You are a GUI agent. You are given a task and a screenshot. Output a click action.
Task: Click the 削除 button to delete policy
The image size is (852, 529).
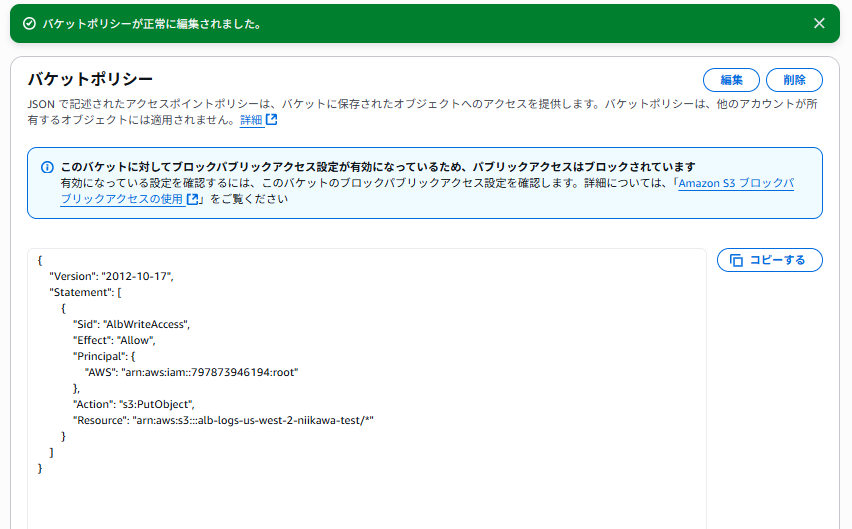click(794, 80)
